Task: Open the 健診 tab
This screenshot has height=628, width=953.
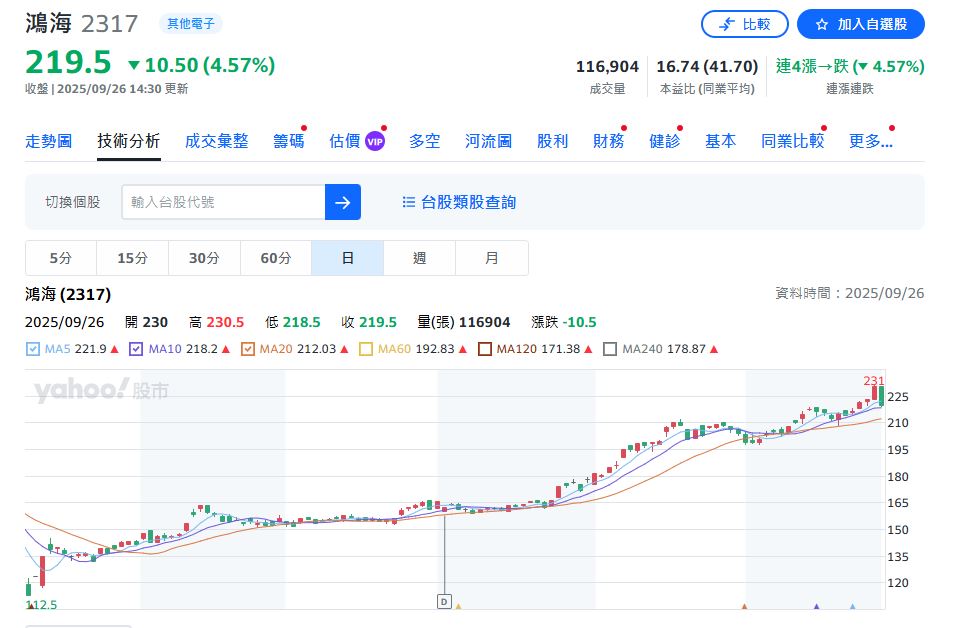Action: [x=664, y=141]
